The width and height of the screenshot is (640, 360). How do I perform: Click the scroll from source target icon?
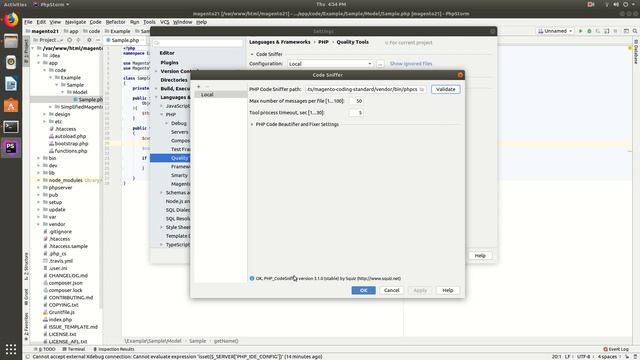(x=69, y=40)
